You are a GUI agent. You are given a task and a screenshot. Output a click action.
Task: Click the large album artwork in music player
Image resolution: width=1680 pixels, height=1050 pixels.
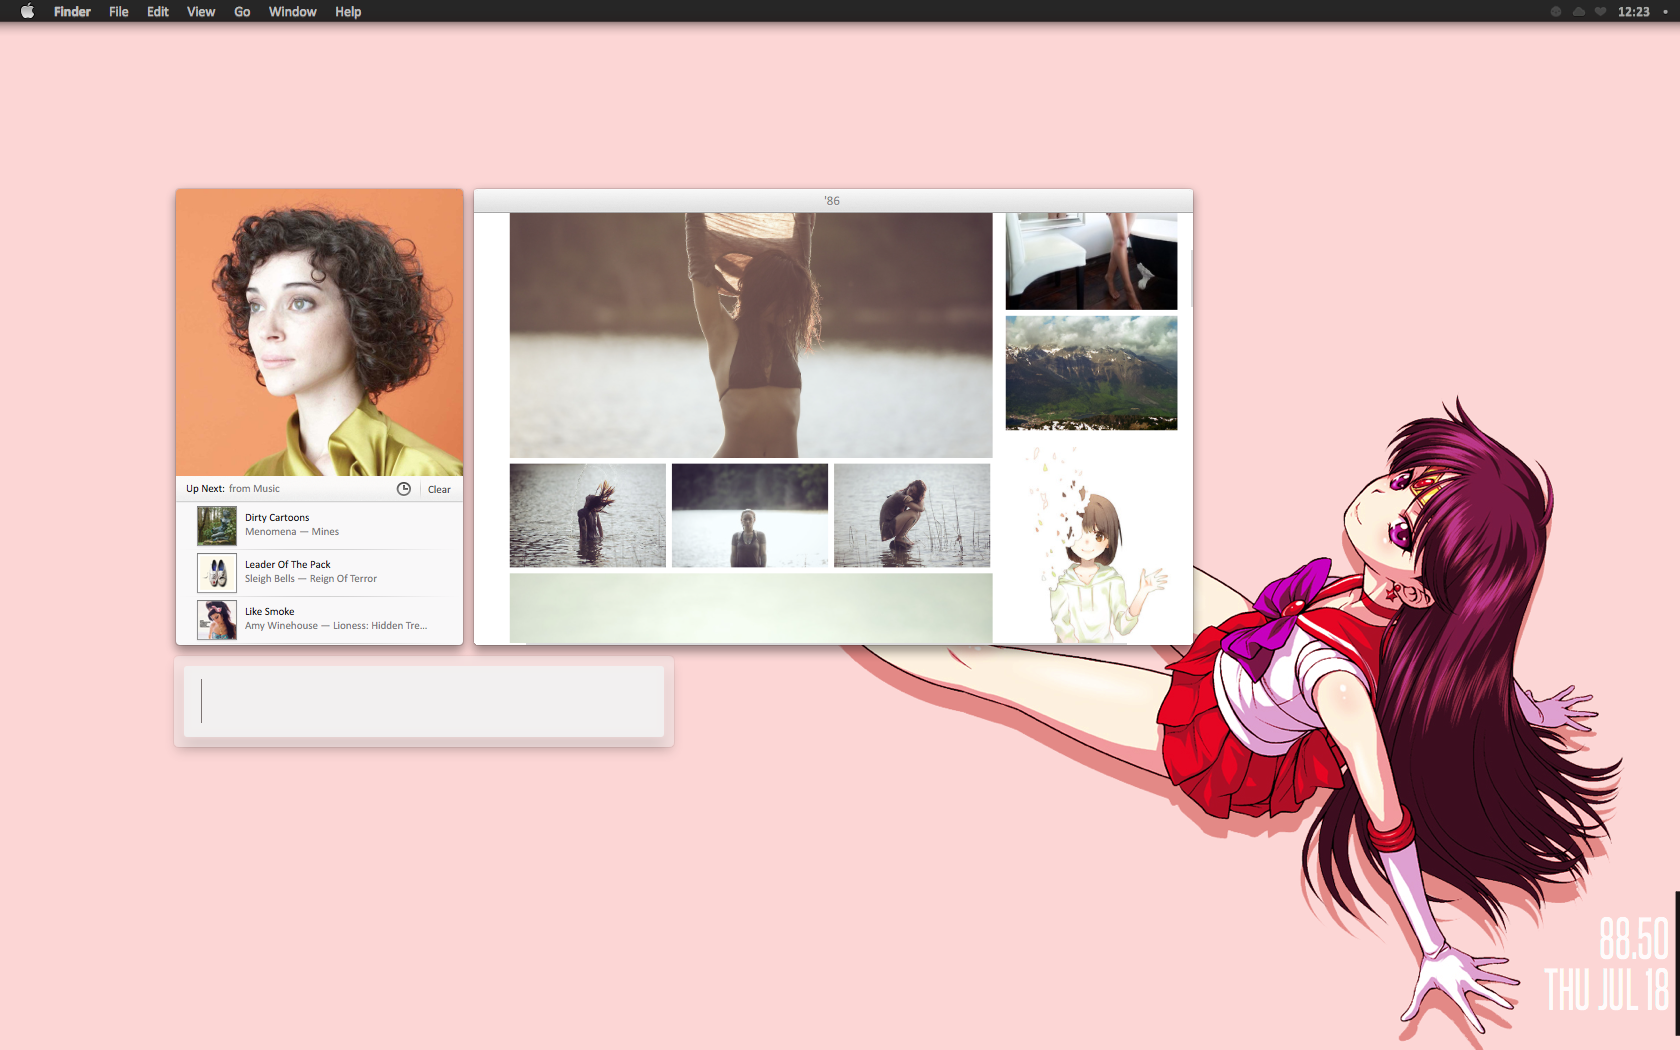319,332
